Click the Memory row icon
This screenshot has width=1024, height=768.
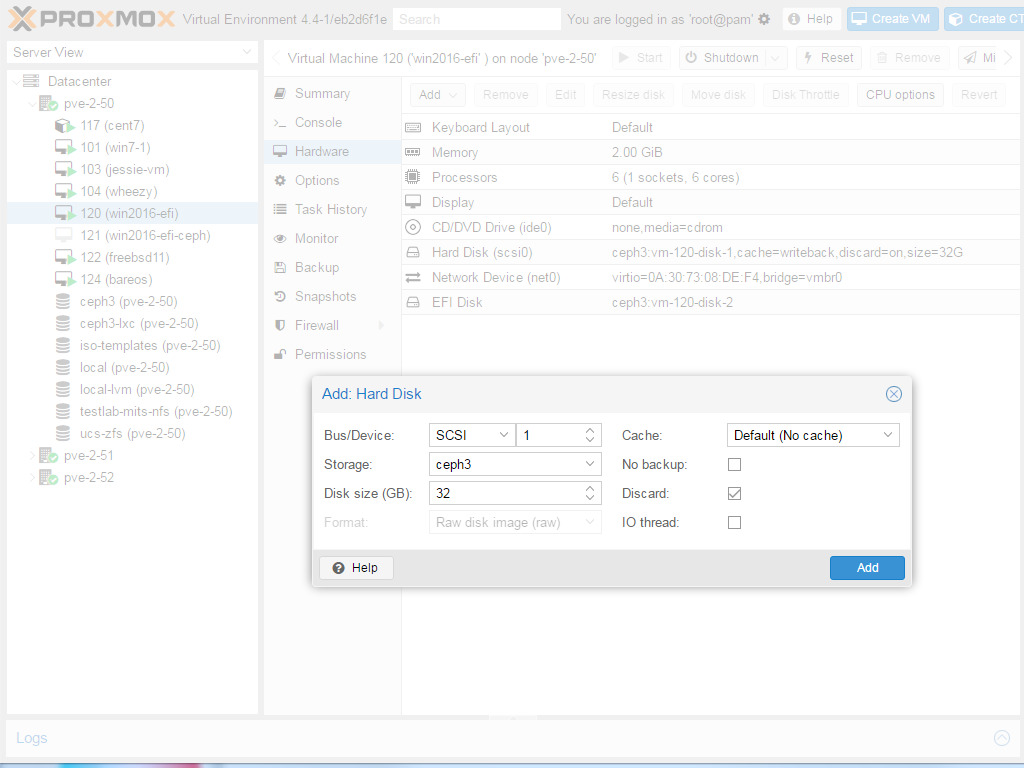[413, 152]
